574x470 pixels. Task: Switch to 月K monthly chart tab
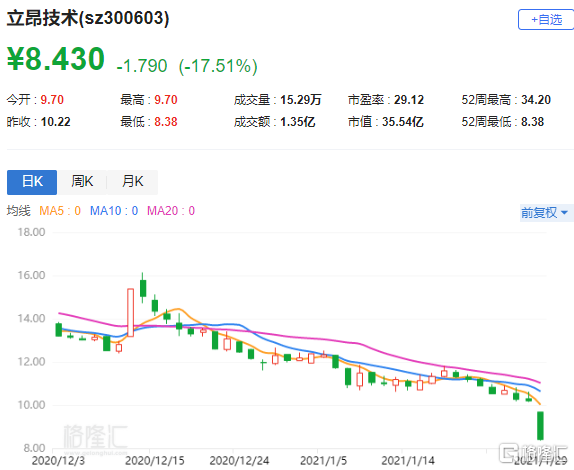tap(133, 182)
